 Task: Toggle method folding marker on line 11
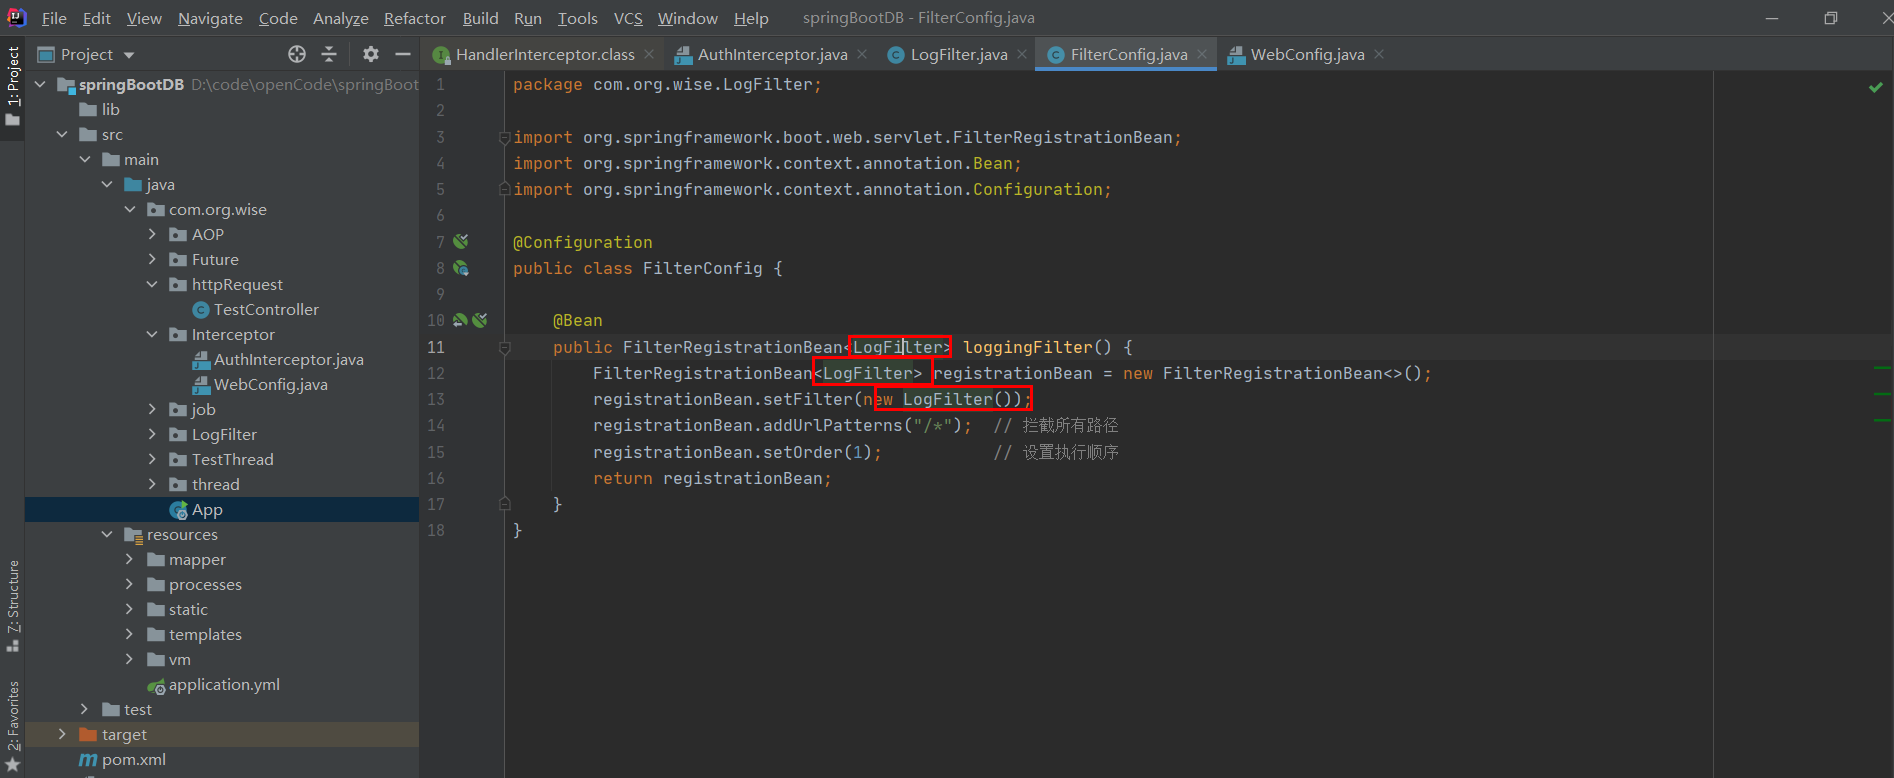coord(504,347)
